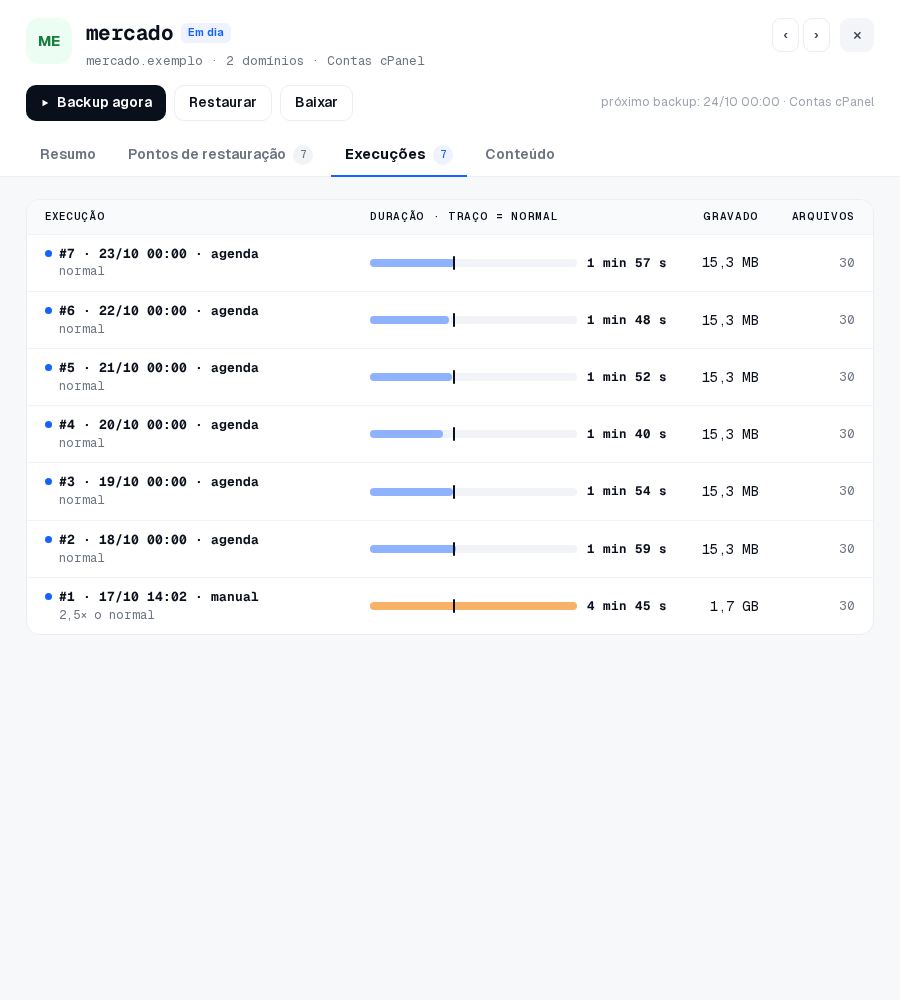Start a backup with Backup agora
This screenshot has height=1000, width=900.
(x=96, y=103)
